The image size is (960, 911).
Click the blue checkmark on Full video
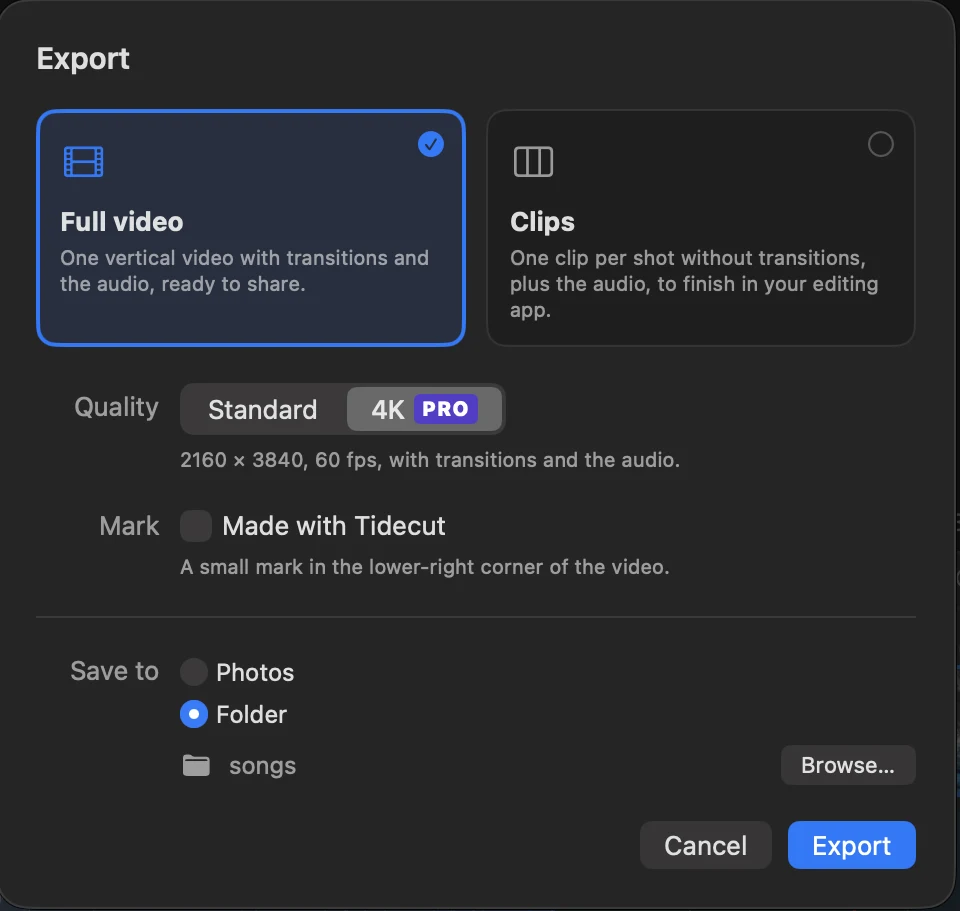click(431, 144)
